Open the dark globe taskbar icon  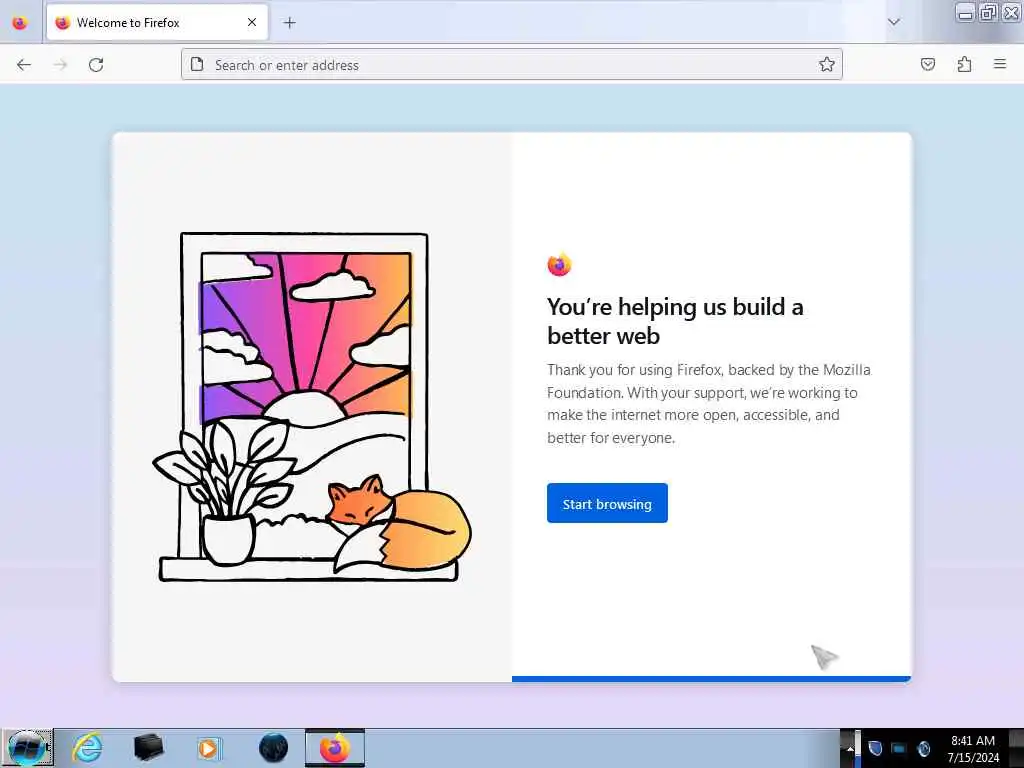coord(273,748)
